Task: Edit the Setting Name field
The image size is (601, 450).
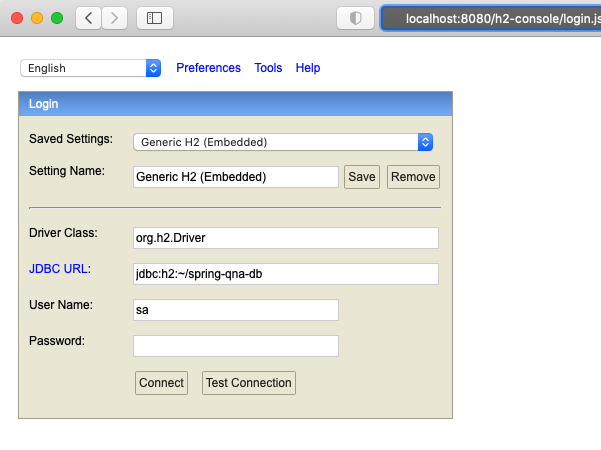Action: coord(236,177)
